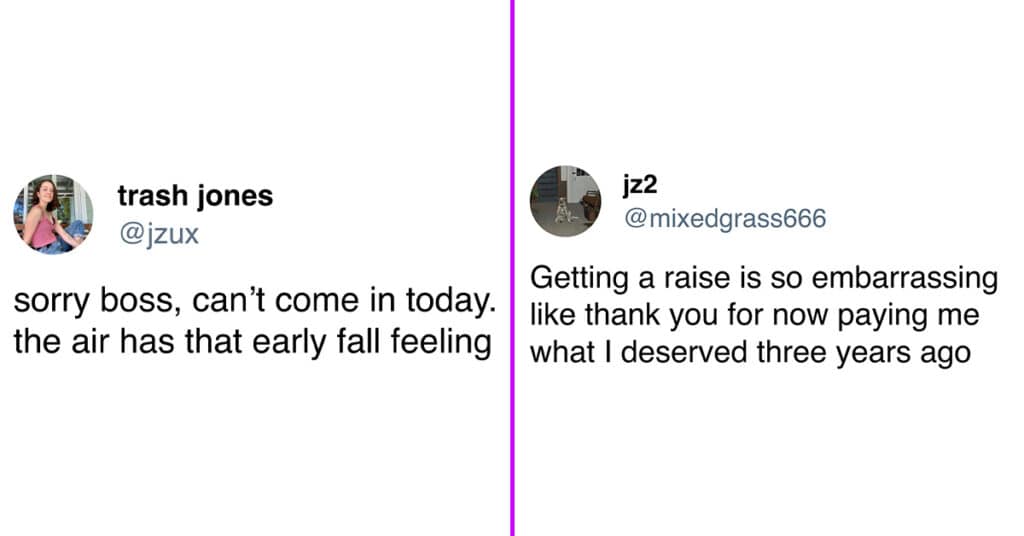
Task: Open trash jones's profile picture
Action: coord(54,214)
